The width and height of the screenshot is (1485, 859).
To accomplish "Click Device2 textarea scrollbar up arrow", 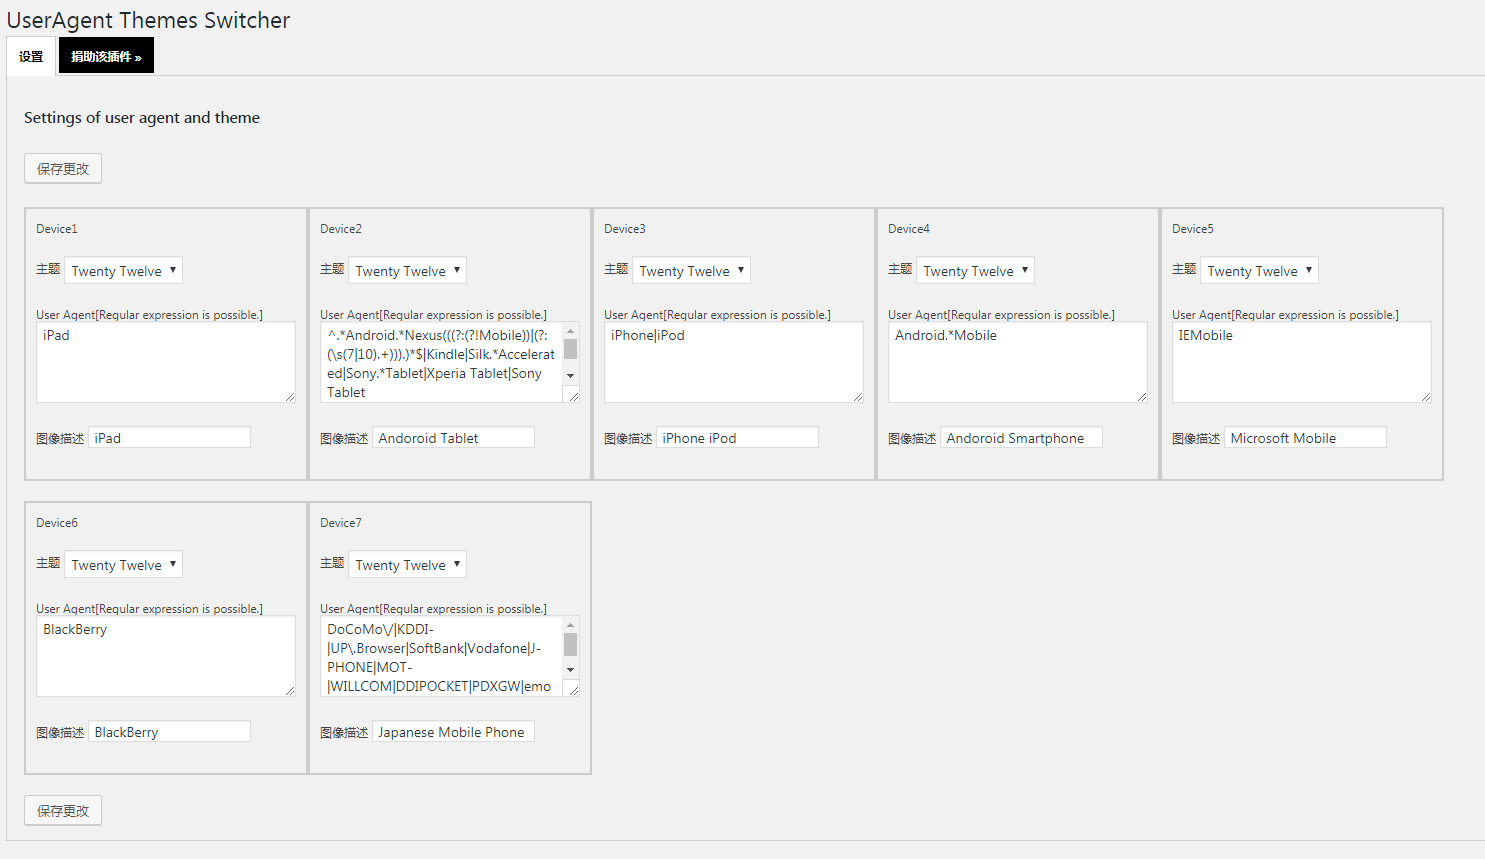I will tap(571, 331).
